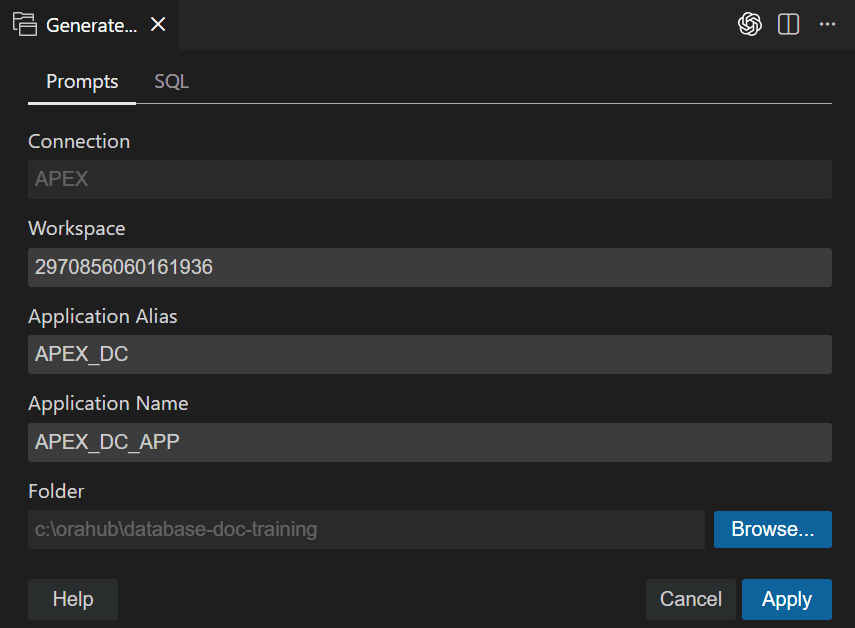Switch to the SQL tab
The image size is (855, 628).
(171, 82)
